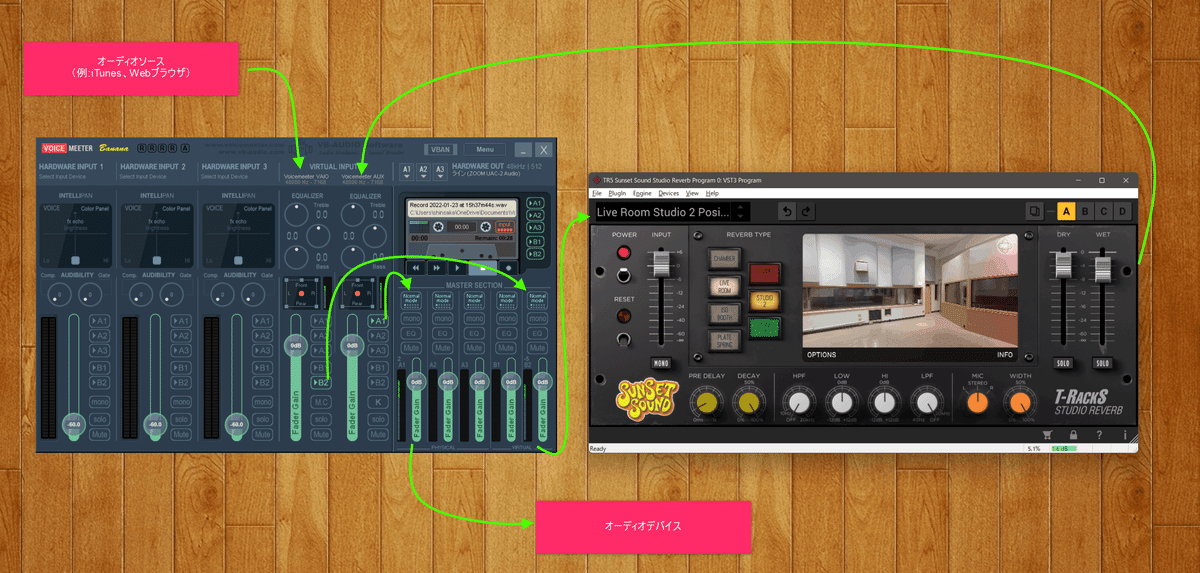The image size is (1200, 573).
Task: Click the lock icon in T-RackS footer
Action: (x=1072, y=435)
